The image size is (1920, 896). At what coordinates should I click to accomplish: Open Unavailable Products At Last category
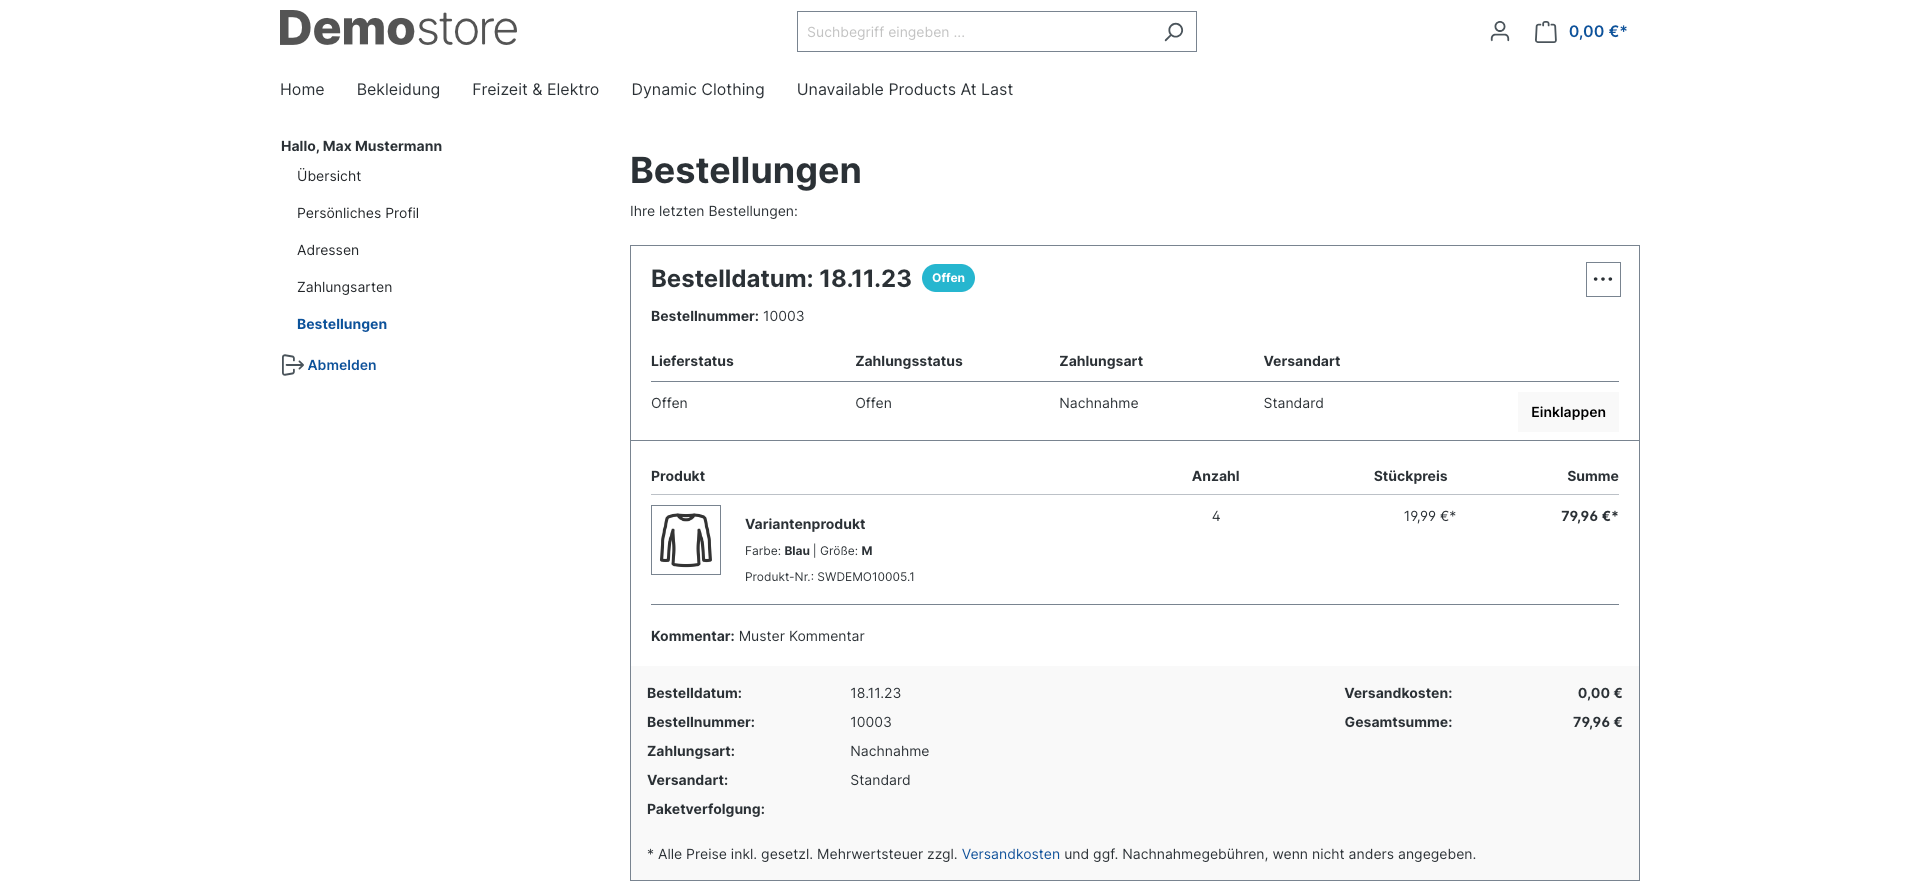tap(905, 90)
